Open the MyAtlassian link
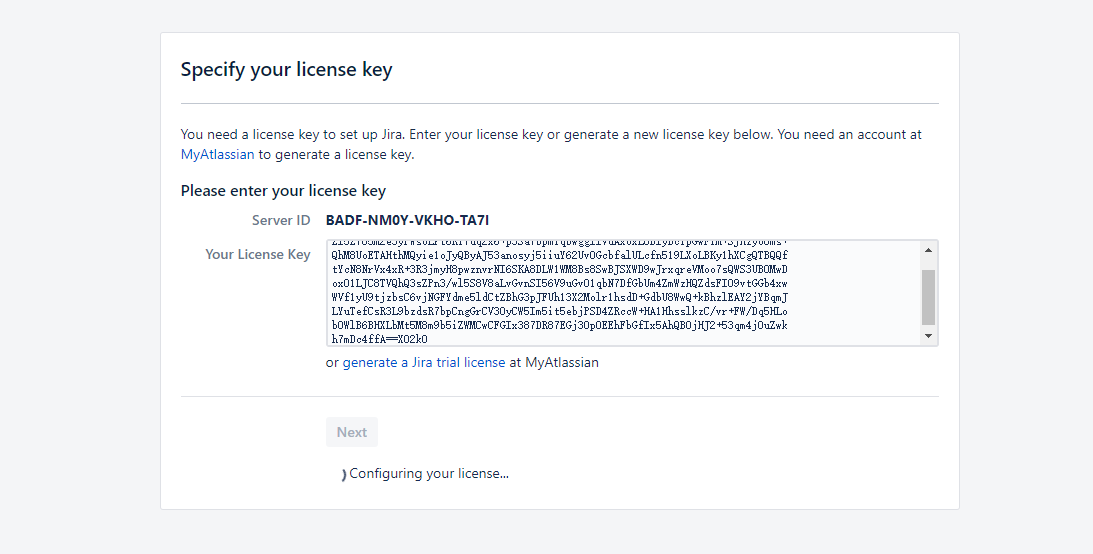This screenshot has width=1093, height=554. pyautogui.click(x=217, y=154)
